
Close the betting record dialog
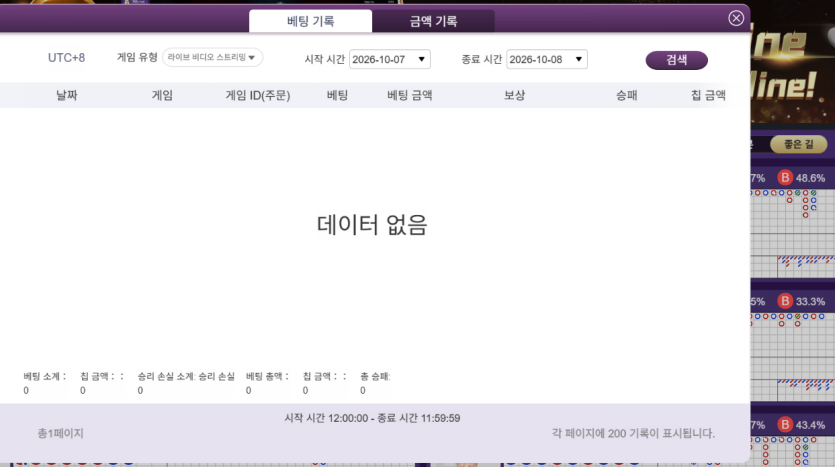tap(735, 19)
